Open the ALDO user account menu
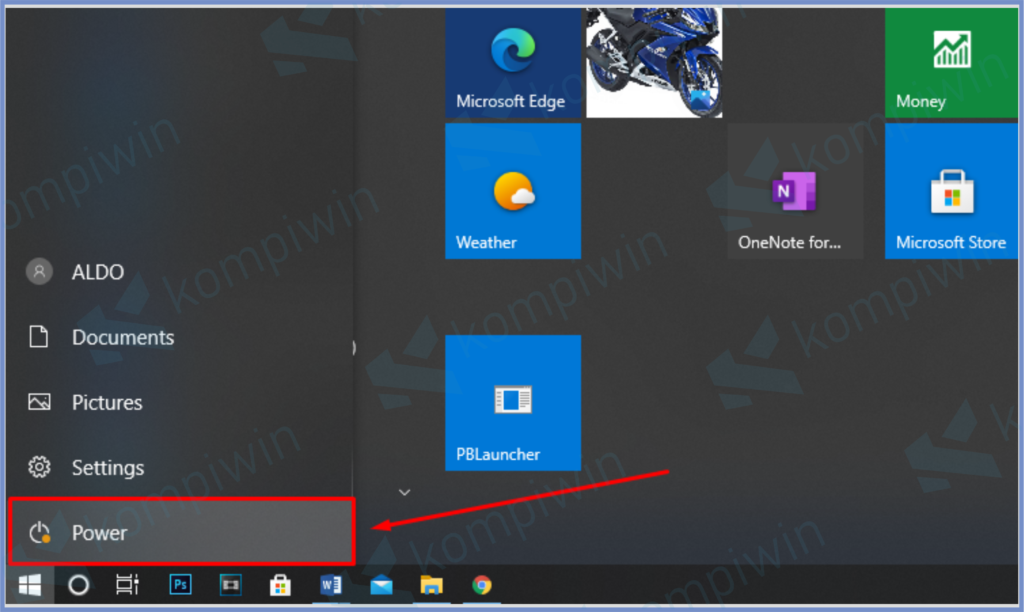Image resolution: width=1024 pixels, height=612 pixels. pos(96,272)
